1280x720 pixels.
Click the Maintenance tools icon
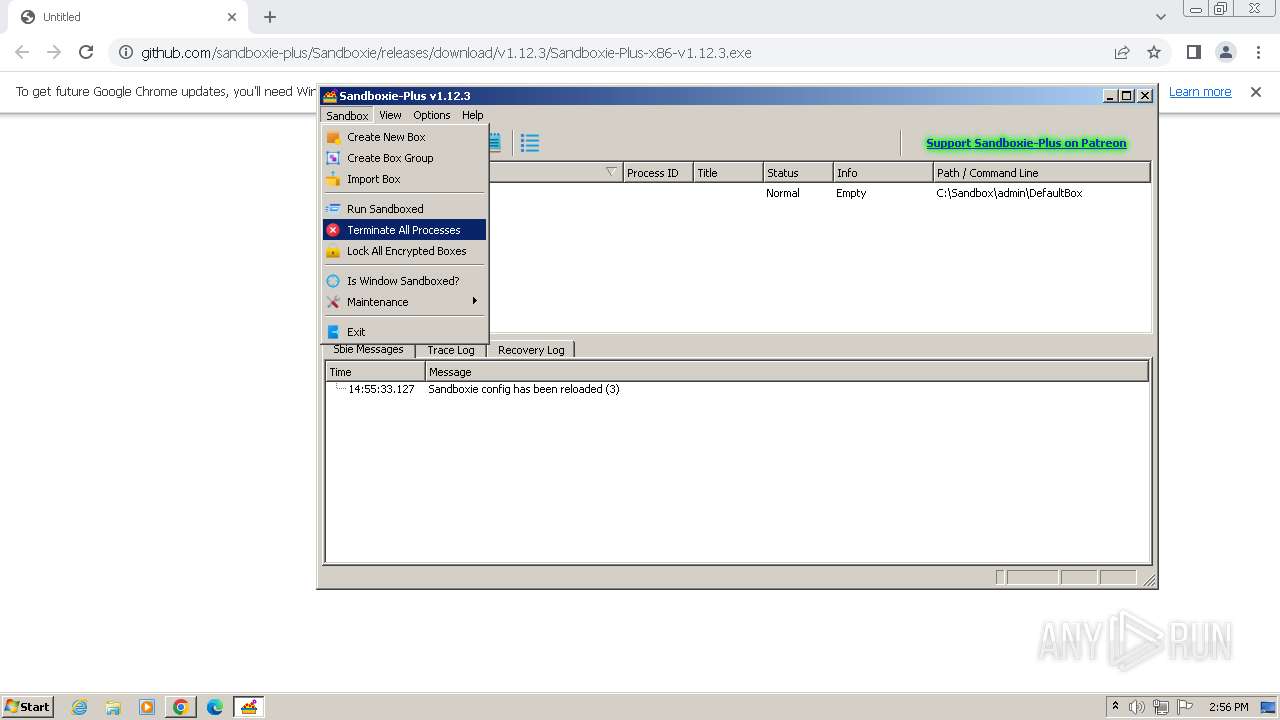(x=333, y=302)
